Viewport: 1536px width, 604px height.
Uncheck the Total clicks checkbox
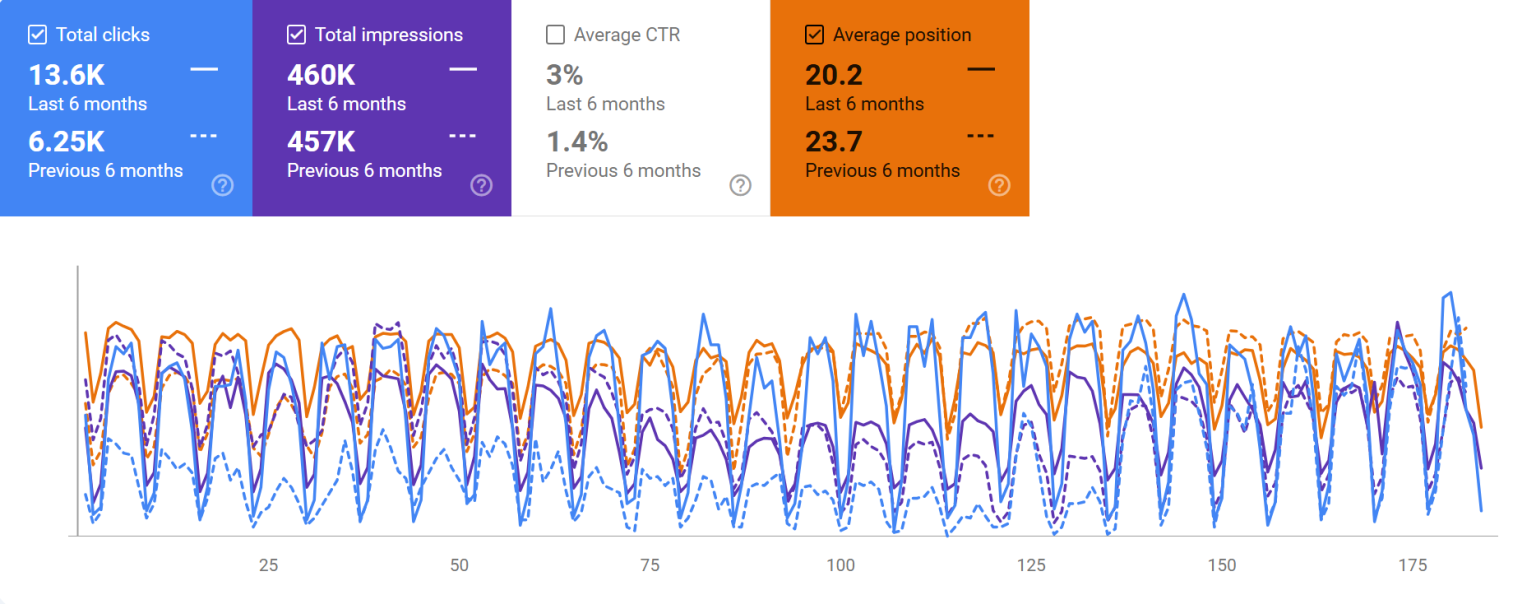pos(37,34)
